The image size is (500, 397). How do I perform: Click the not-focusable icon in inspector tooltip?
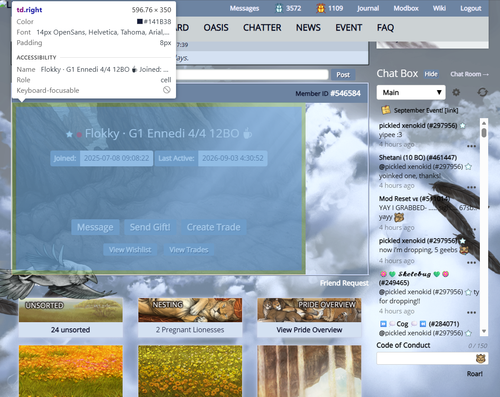(167, 90)
